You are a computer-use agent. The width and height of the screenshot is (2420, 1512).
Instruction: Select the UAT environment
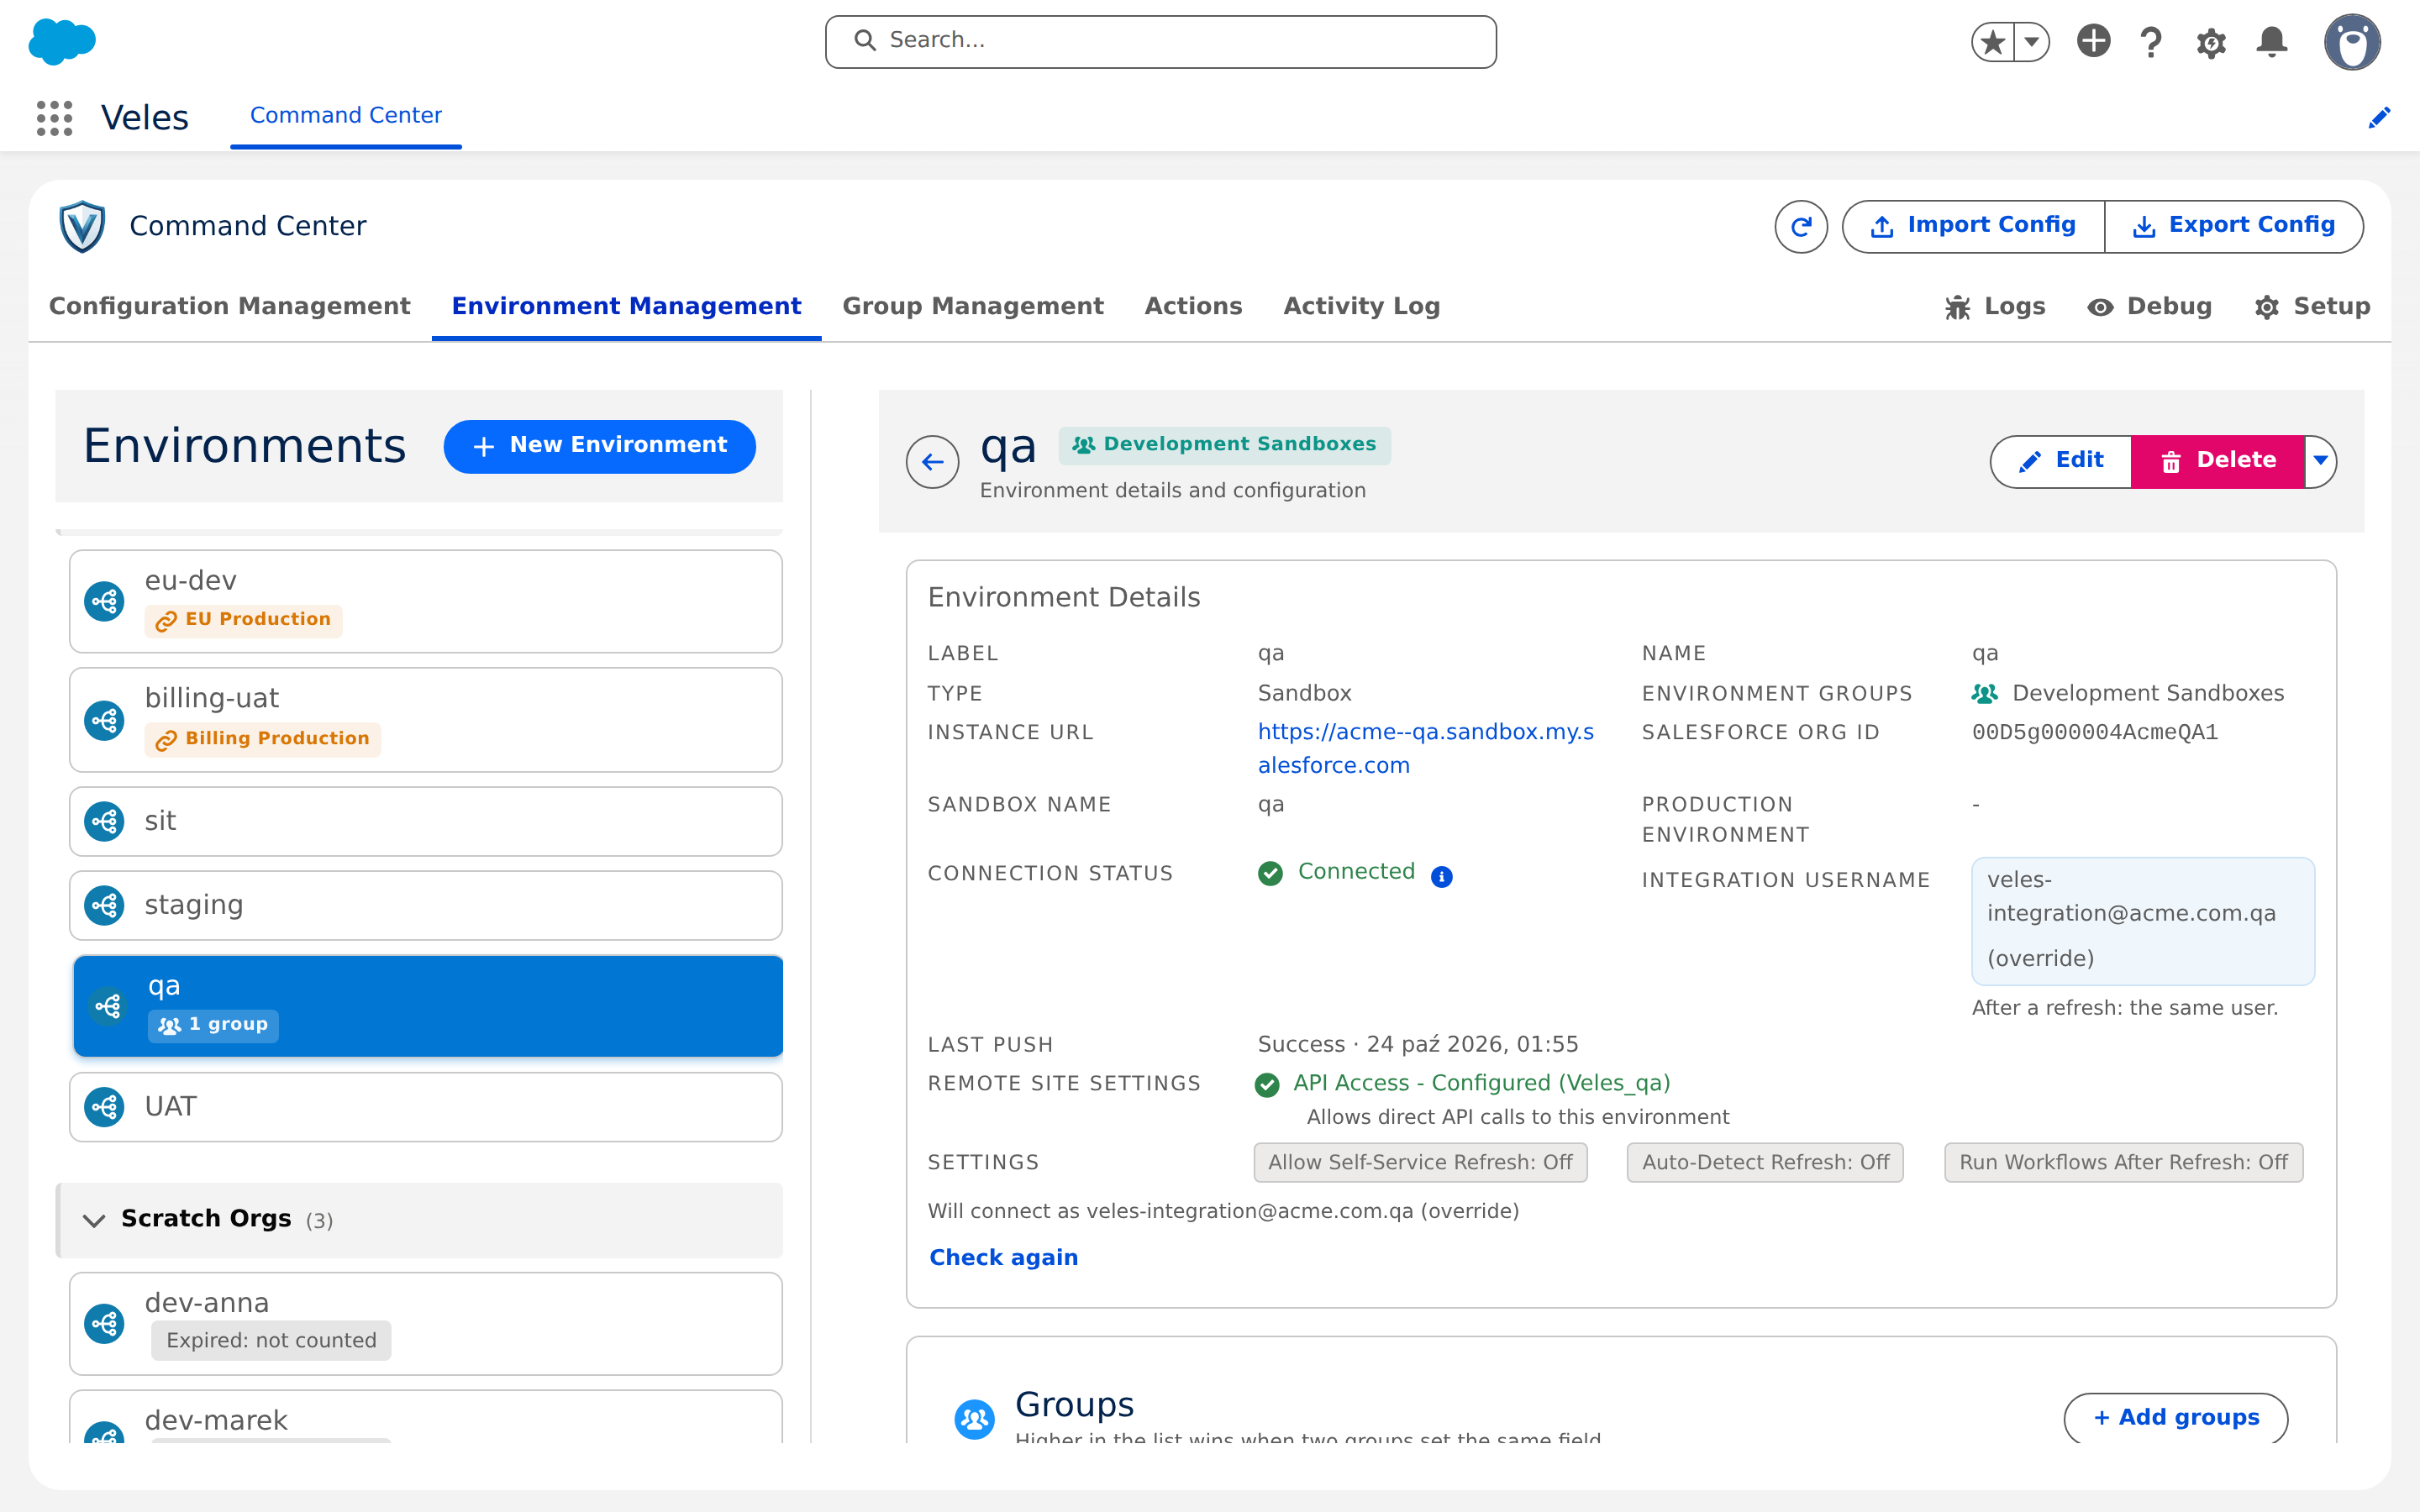pyautogui.click(x=425, y=1107)
